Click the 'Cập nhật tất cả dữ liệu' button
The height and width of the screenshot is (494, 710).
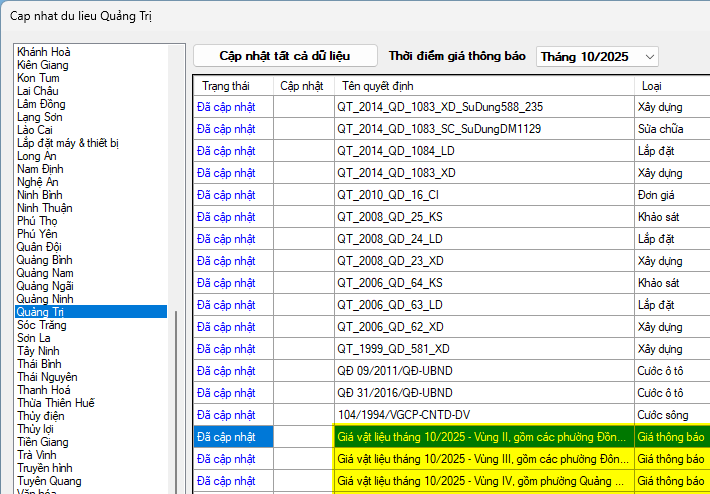point(285,56)
